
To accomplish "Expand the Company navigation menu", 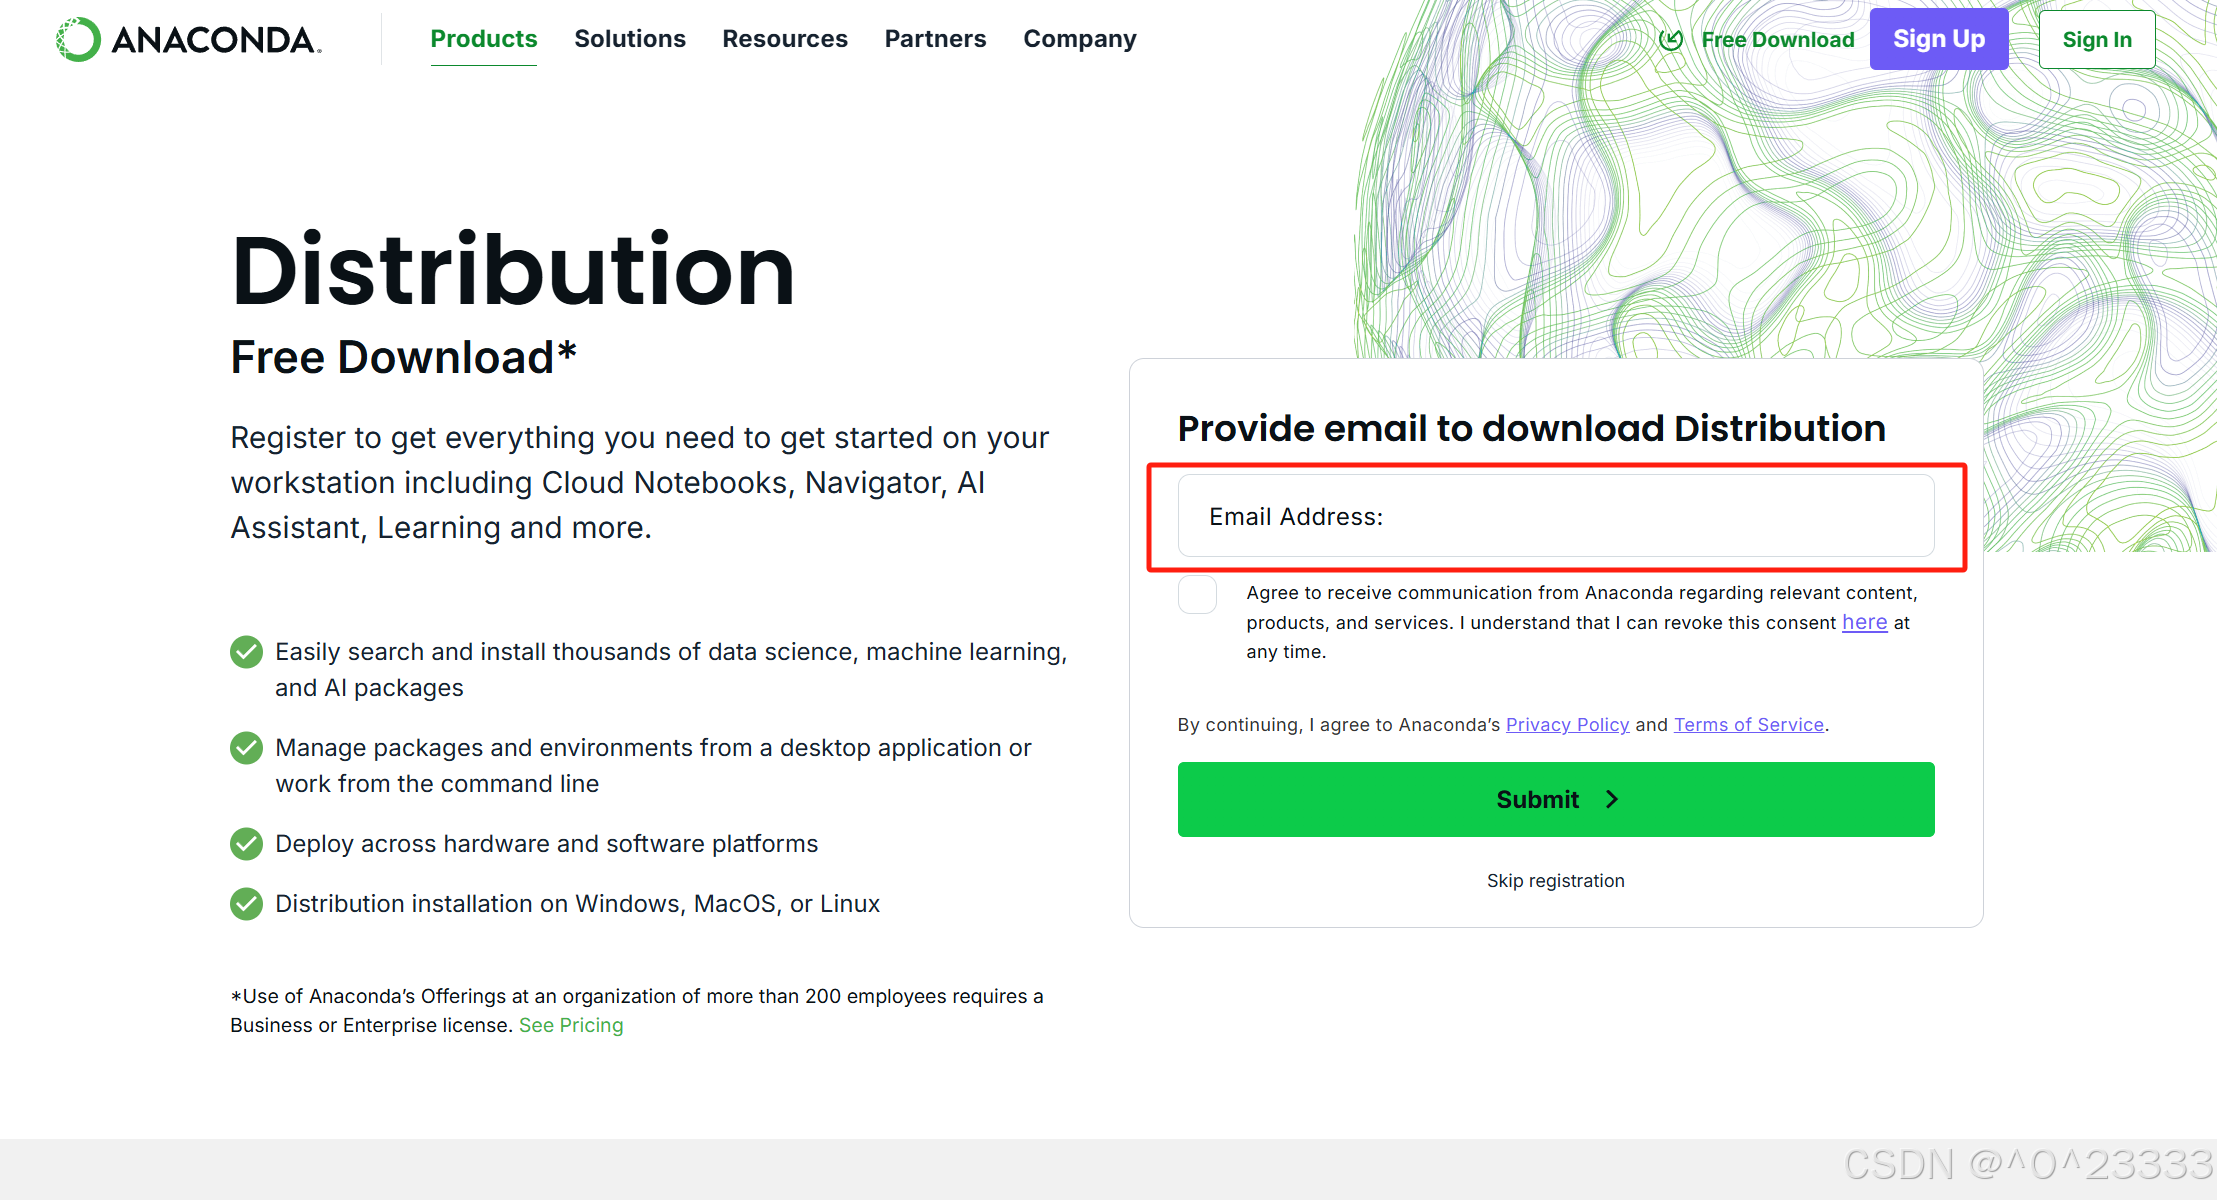I will tap(1080, 39).
